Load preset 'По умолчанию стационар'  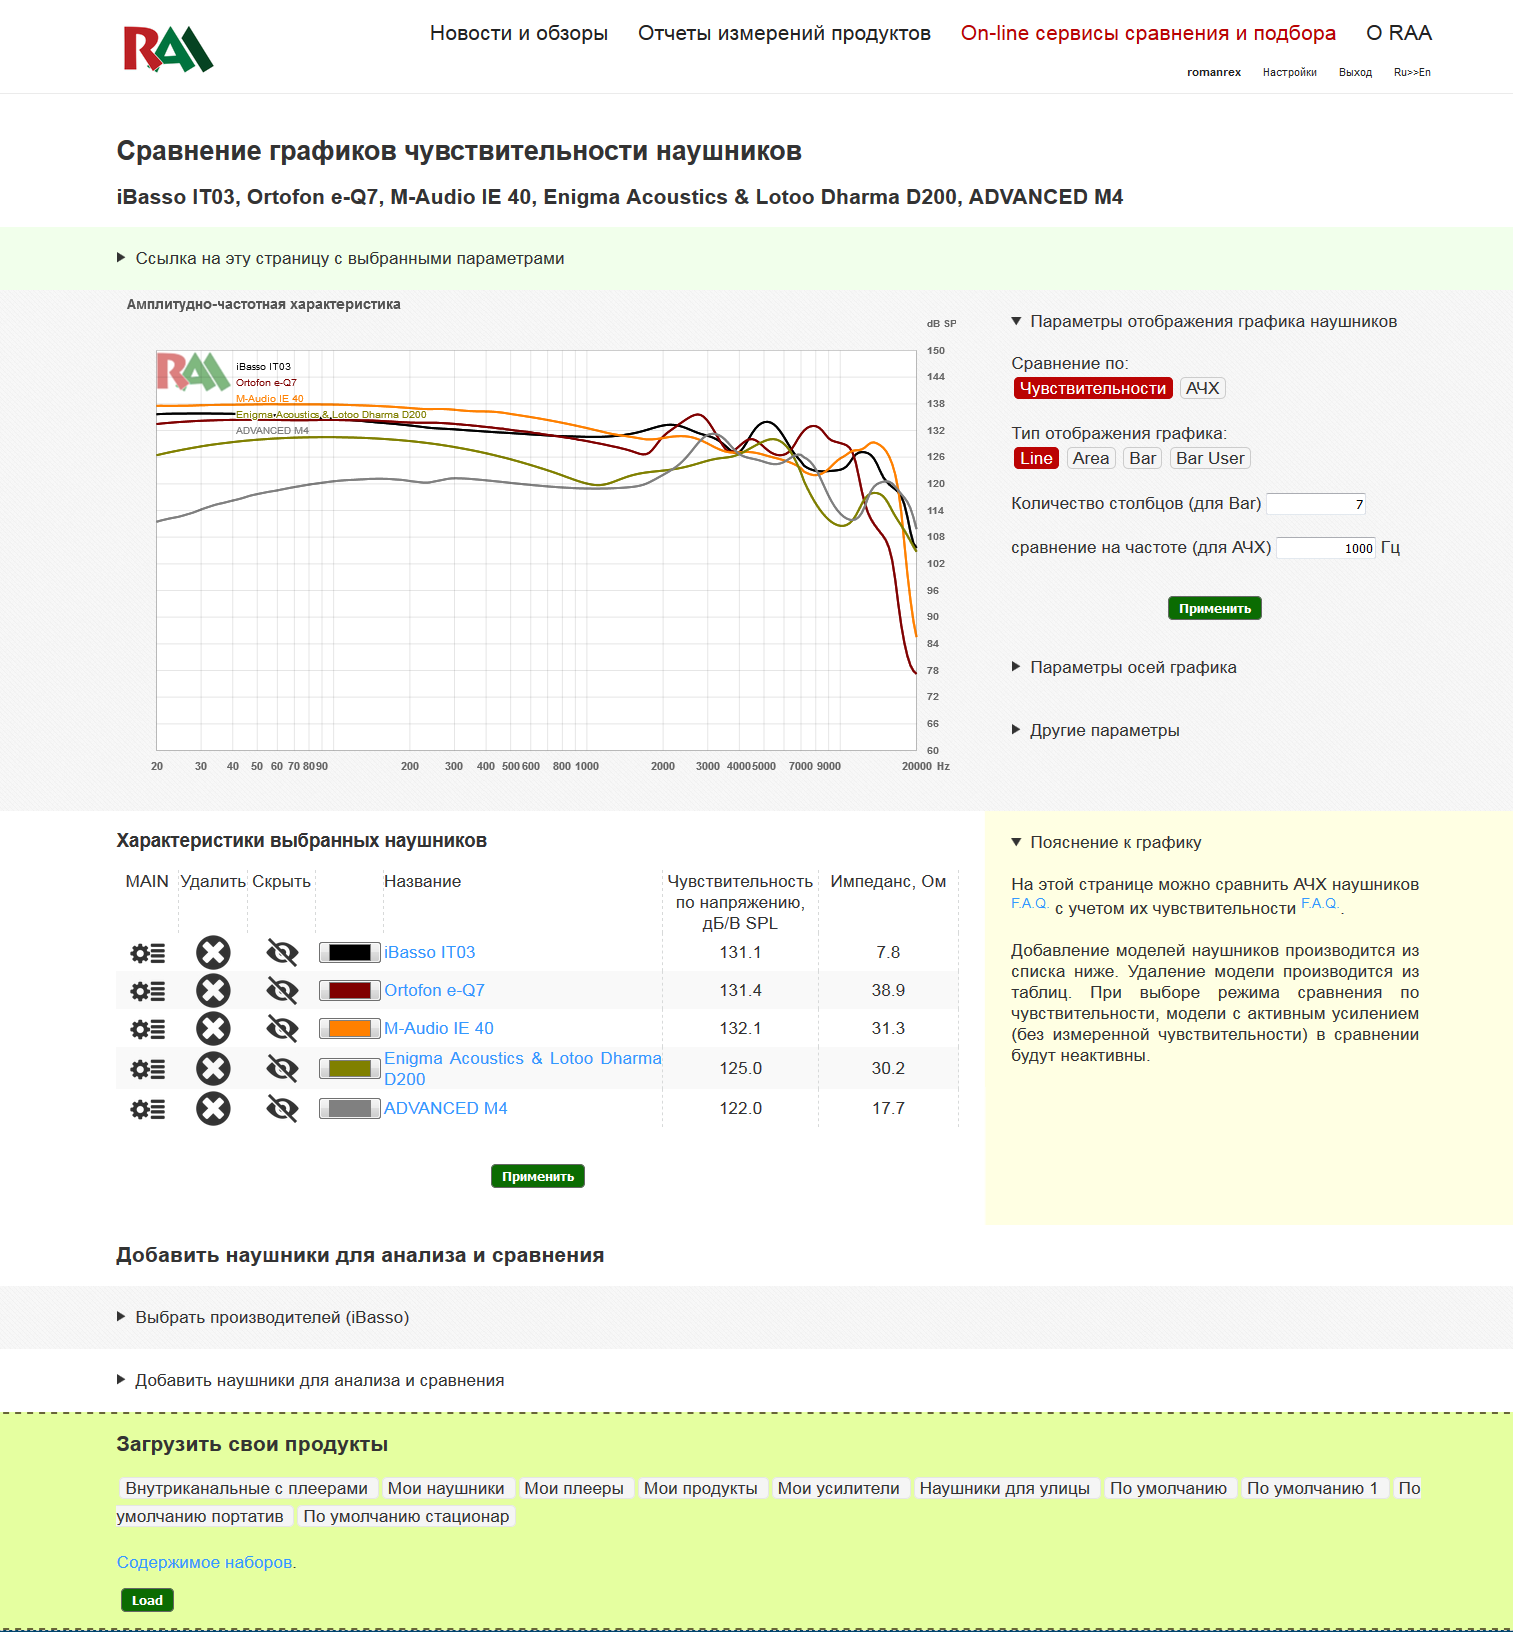(406, 1516)
